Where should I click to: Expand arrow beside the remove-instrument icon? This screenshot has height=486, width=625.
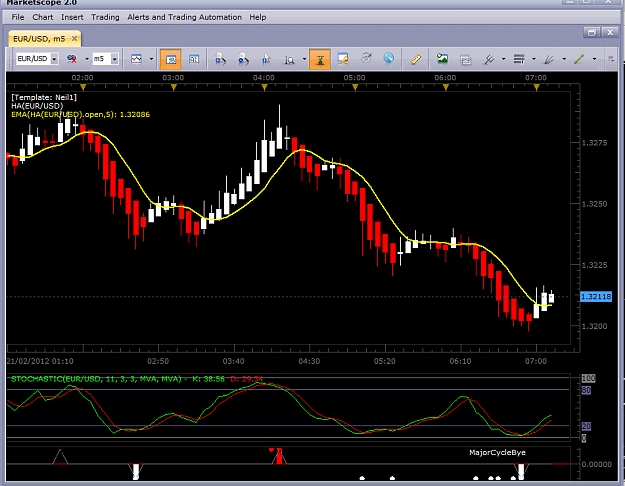point(87,59)
